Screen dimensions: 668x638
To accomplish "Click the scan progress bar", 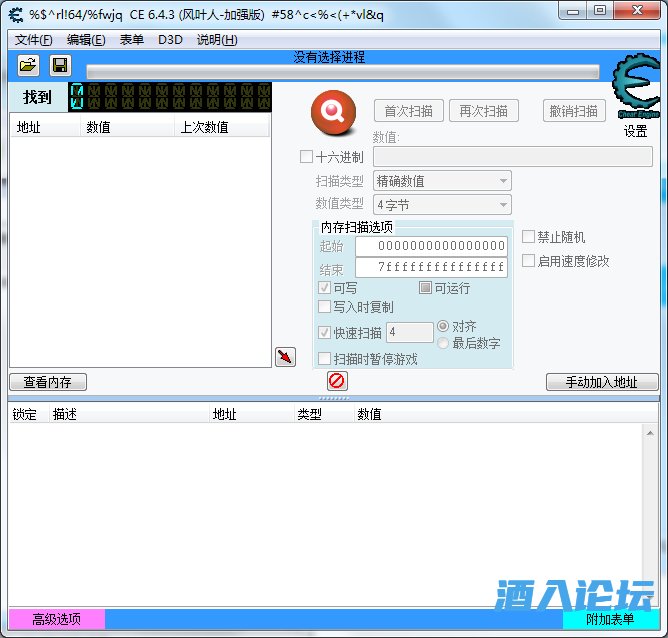I will click(342, 72).
